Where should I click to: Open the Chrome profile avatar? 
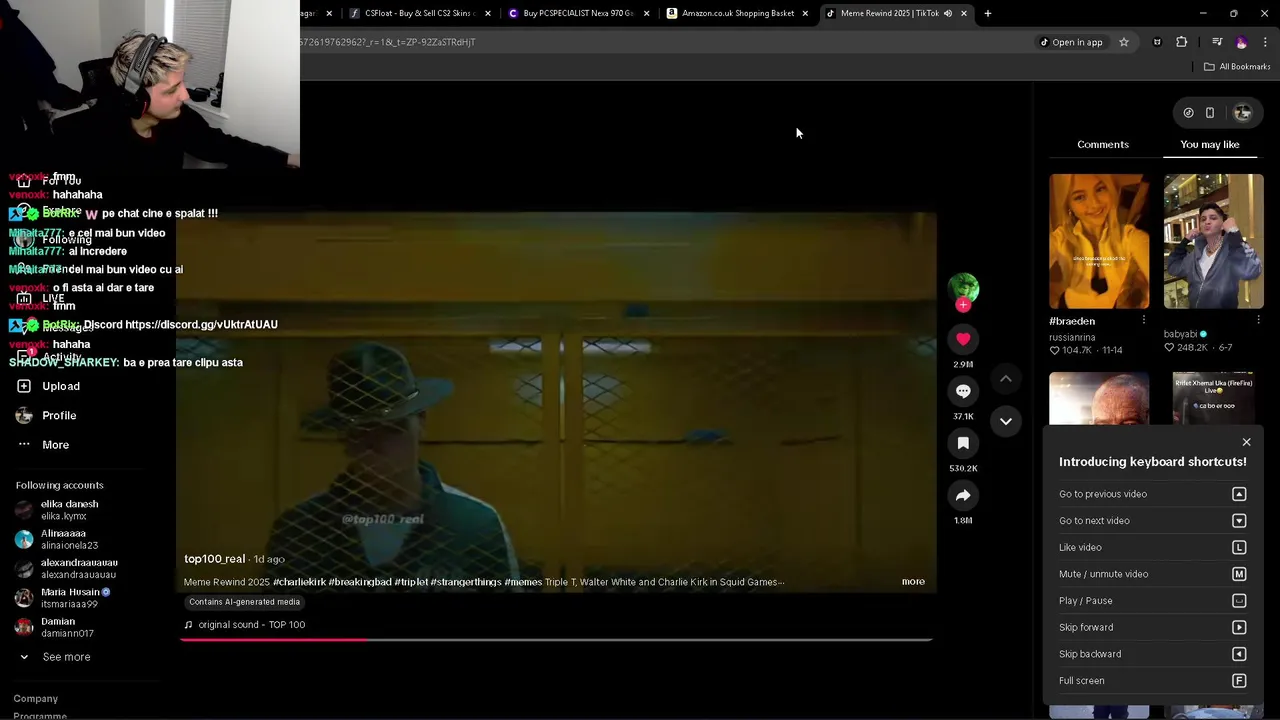1242,42
